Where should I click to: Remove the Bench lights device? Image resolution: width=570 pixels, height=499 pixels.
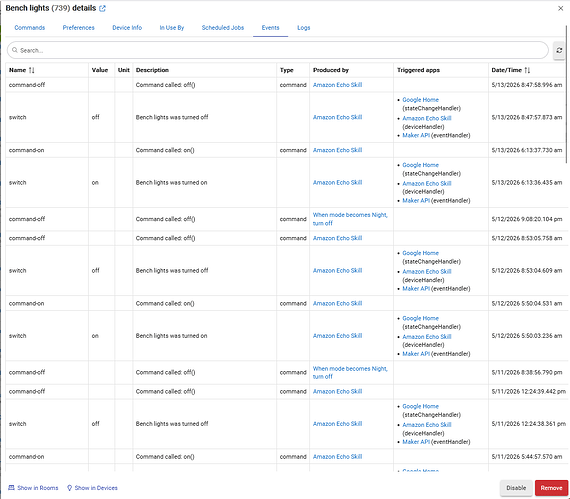(x=551, y=488)
